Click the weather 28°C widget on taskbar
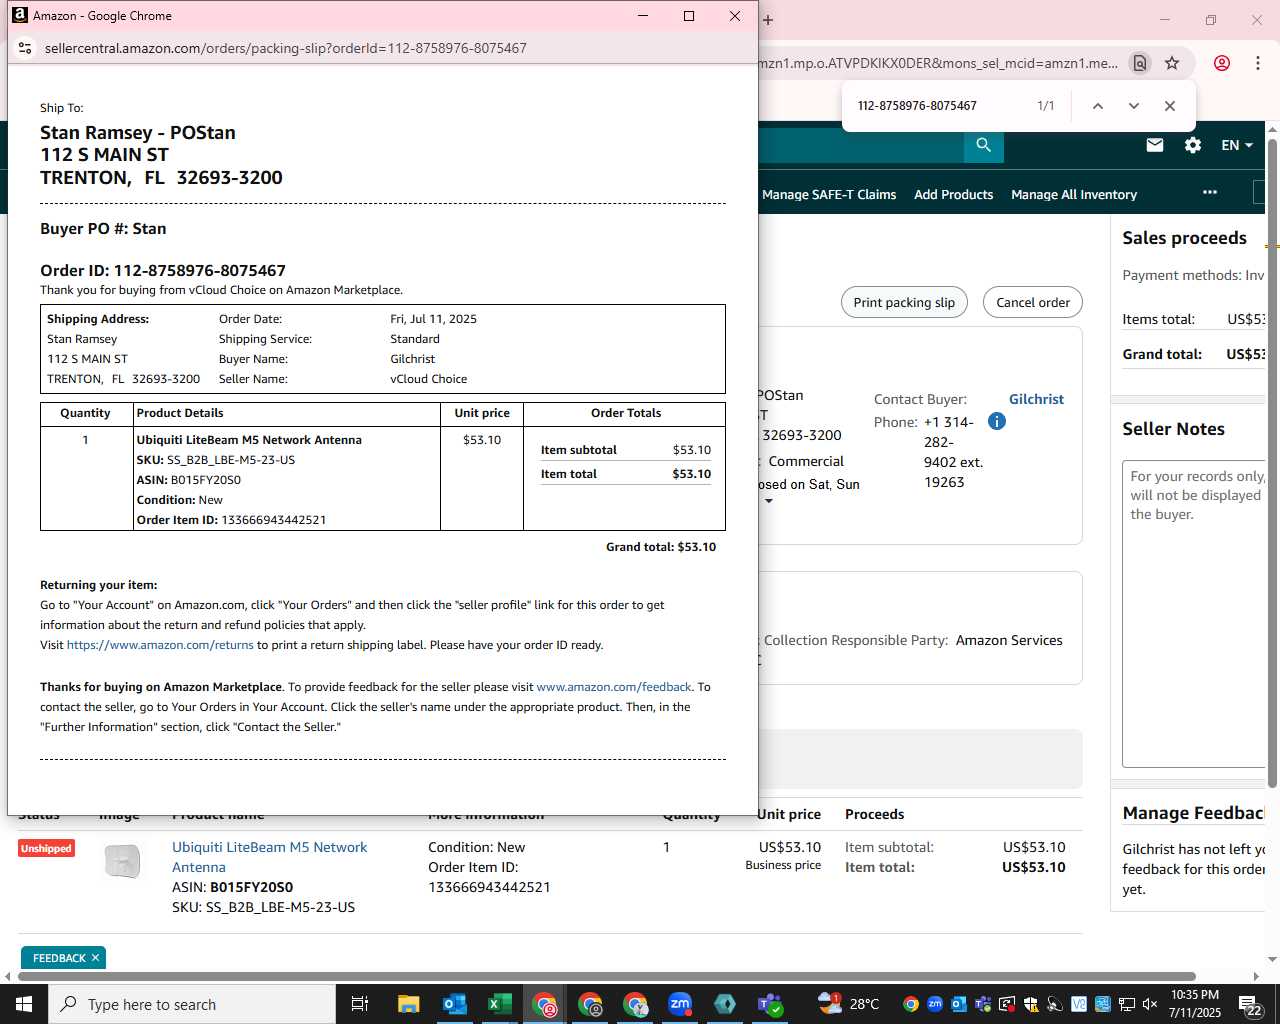The width and height of the screenshot is (1280, 1024). [x=848, y=1004]
